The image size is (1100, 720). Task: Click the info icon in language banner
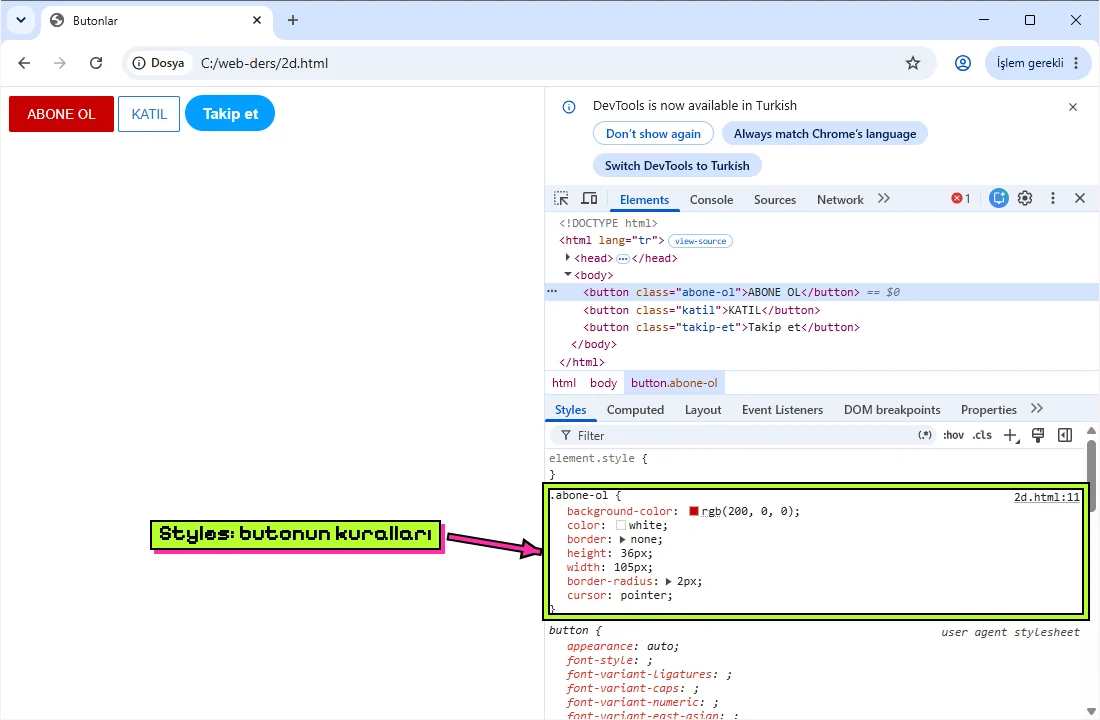point(569,107)
